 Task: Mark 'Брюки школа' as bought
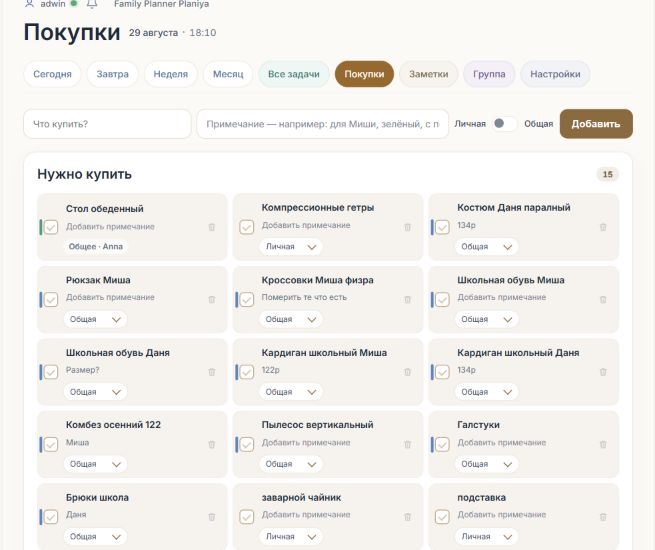pos(51,517)
